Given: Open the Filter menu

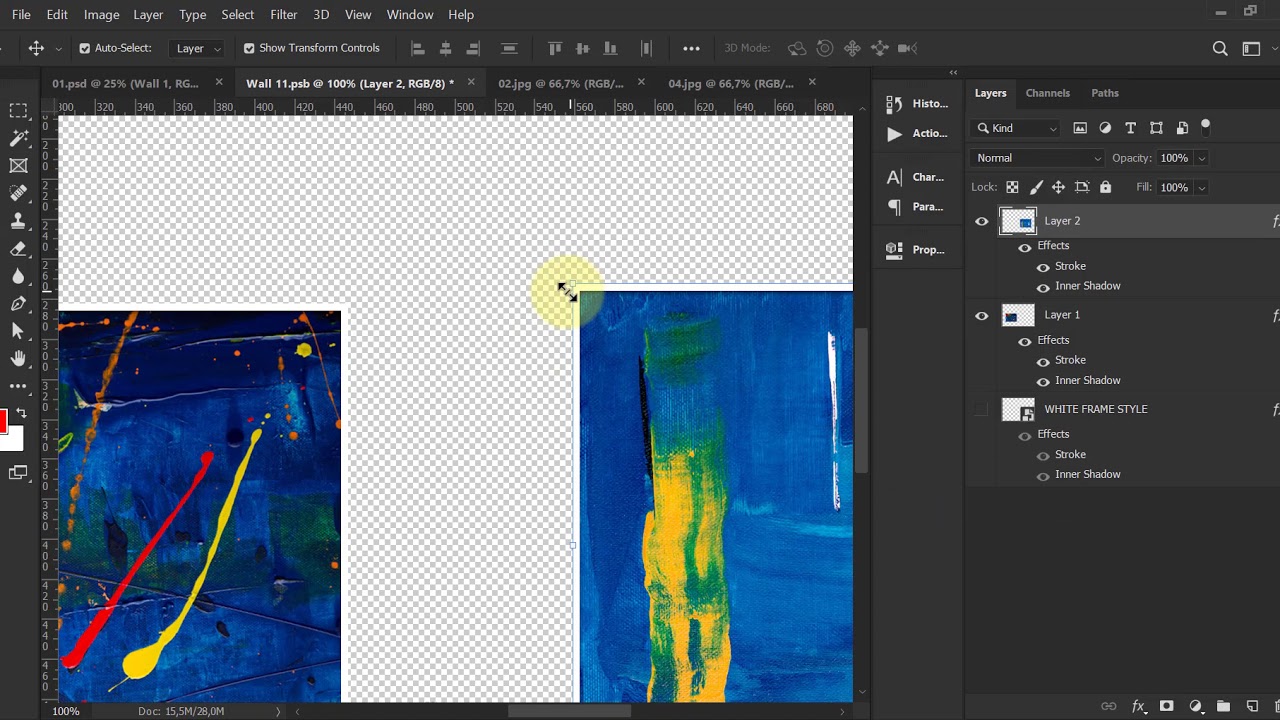Looking at the screenshot, I should point(284,14).
